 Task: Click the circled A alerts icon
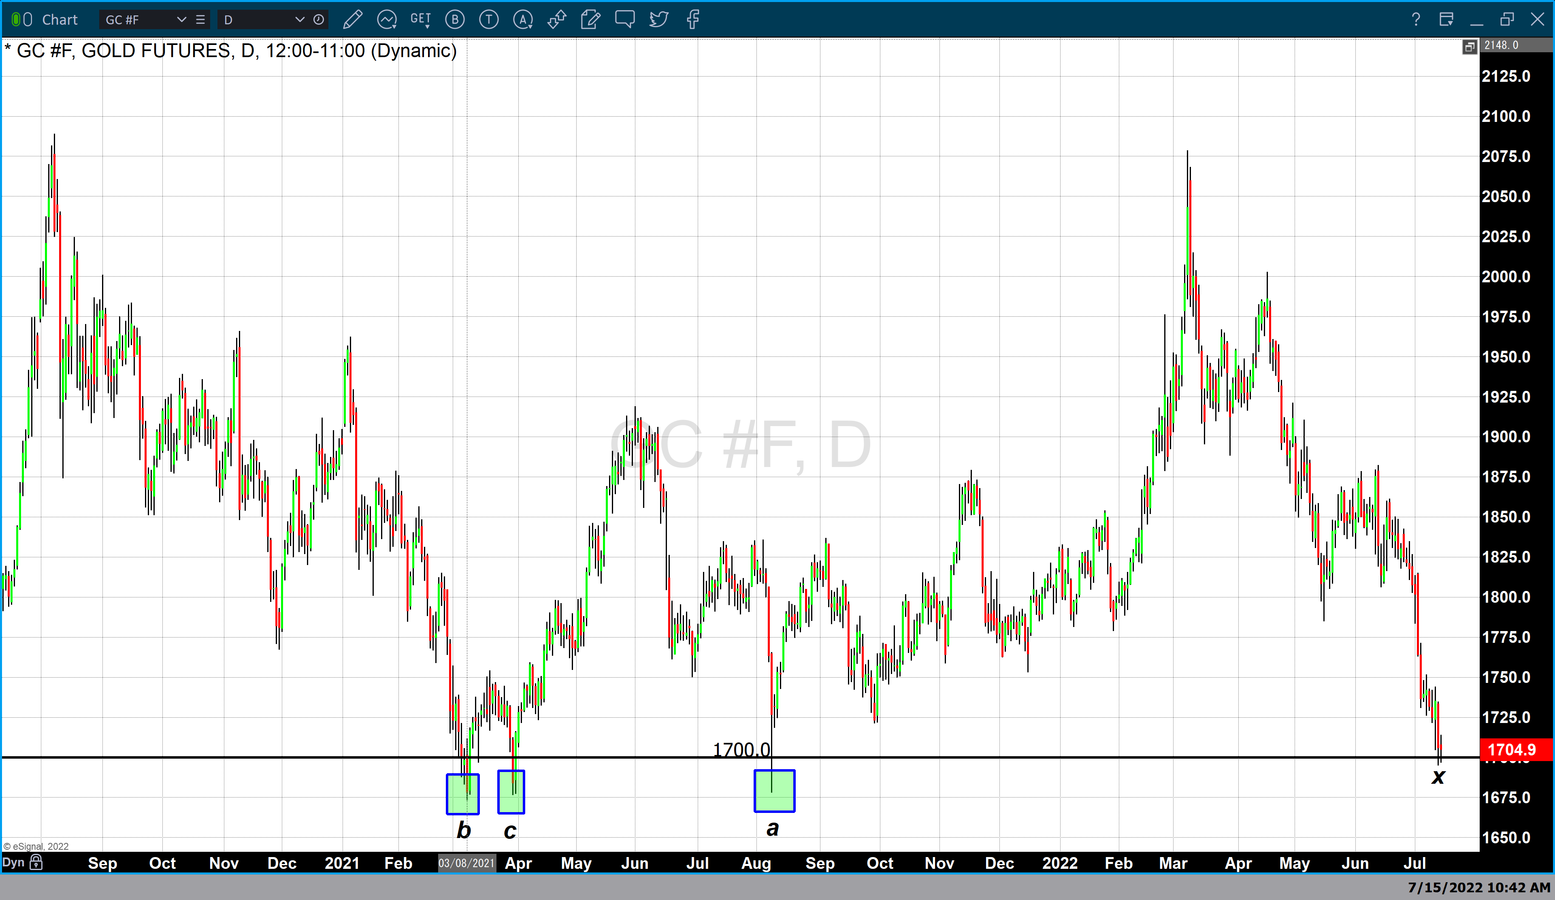point(523,19)
